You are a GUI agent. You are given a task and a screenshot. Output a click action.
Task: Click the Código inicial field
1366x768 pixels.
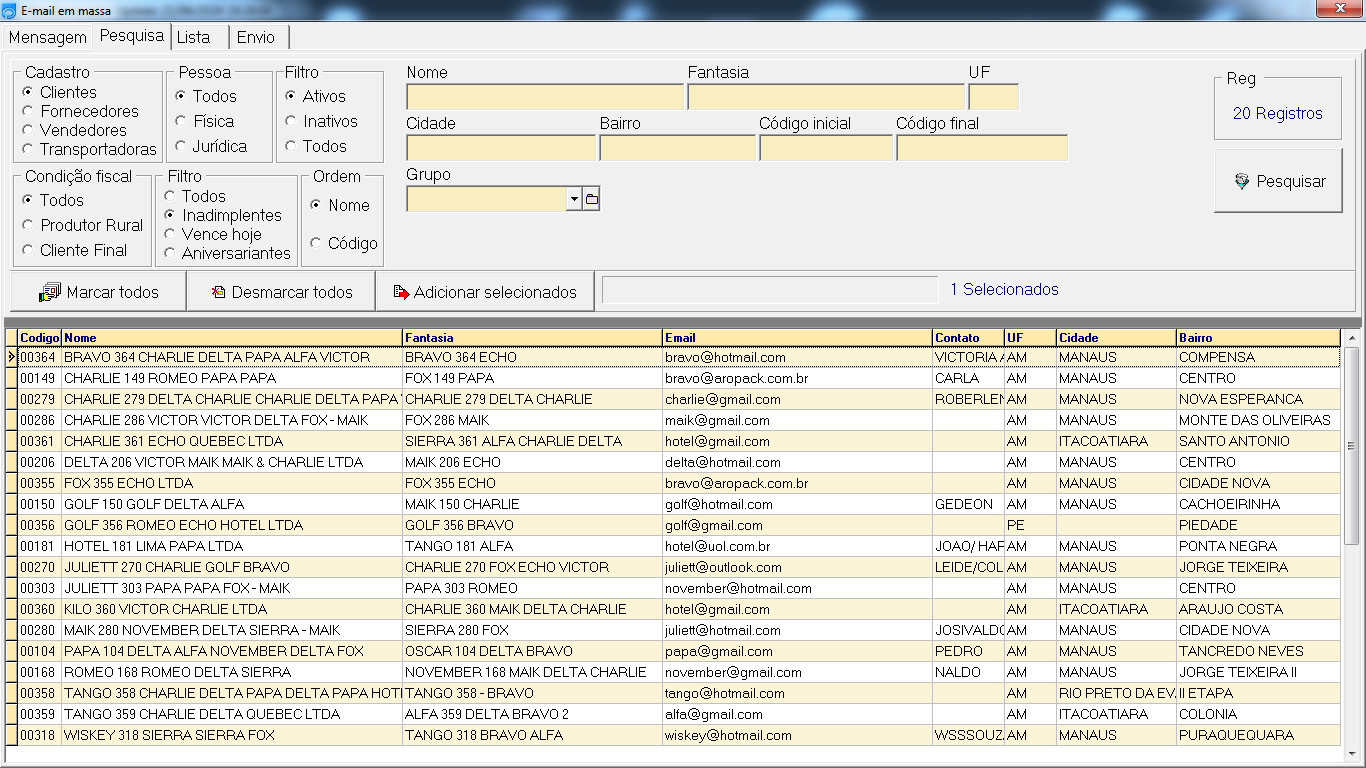point(826,148)
